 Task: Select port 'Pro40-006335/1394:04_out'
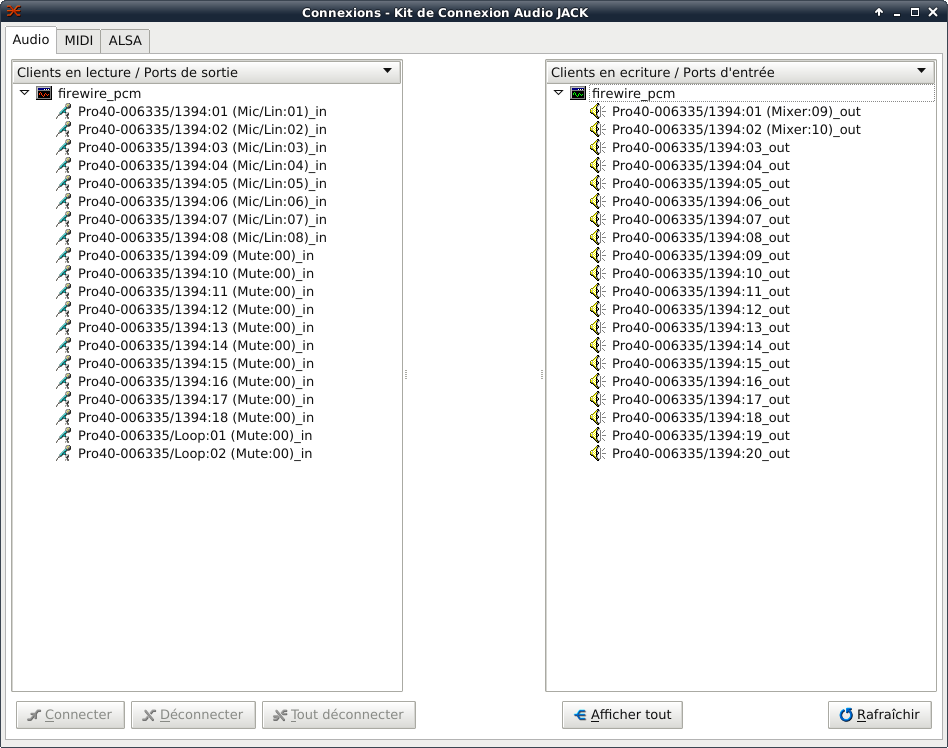(701, 166)
